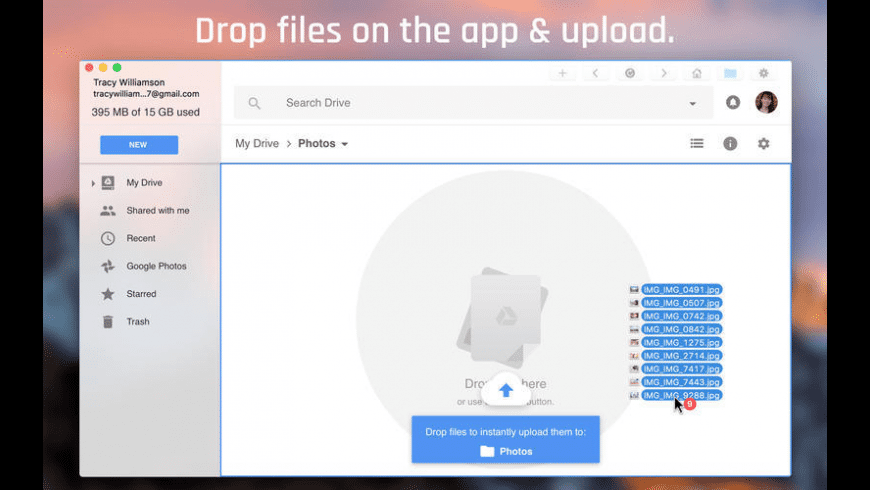Switch to list view icon

(697, 144)
